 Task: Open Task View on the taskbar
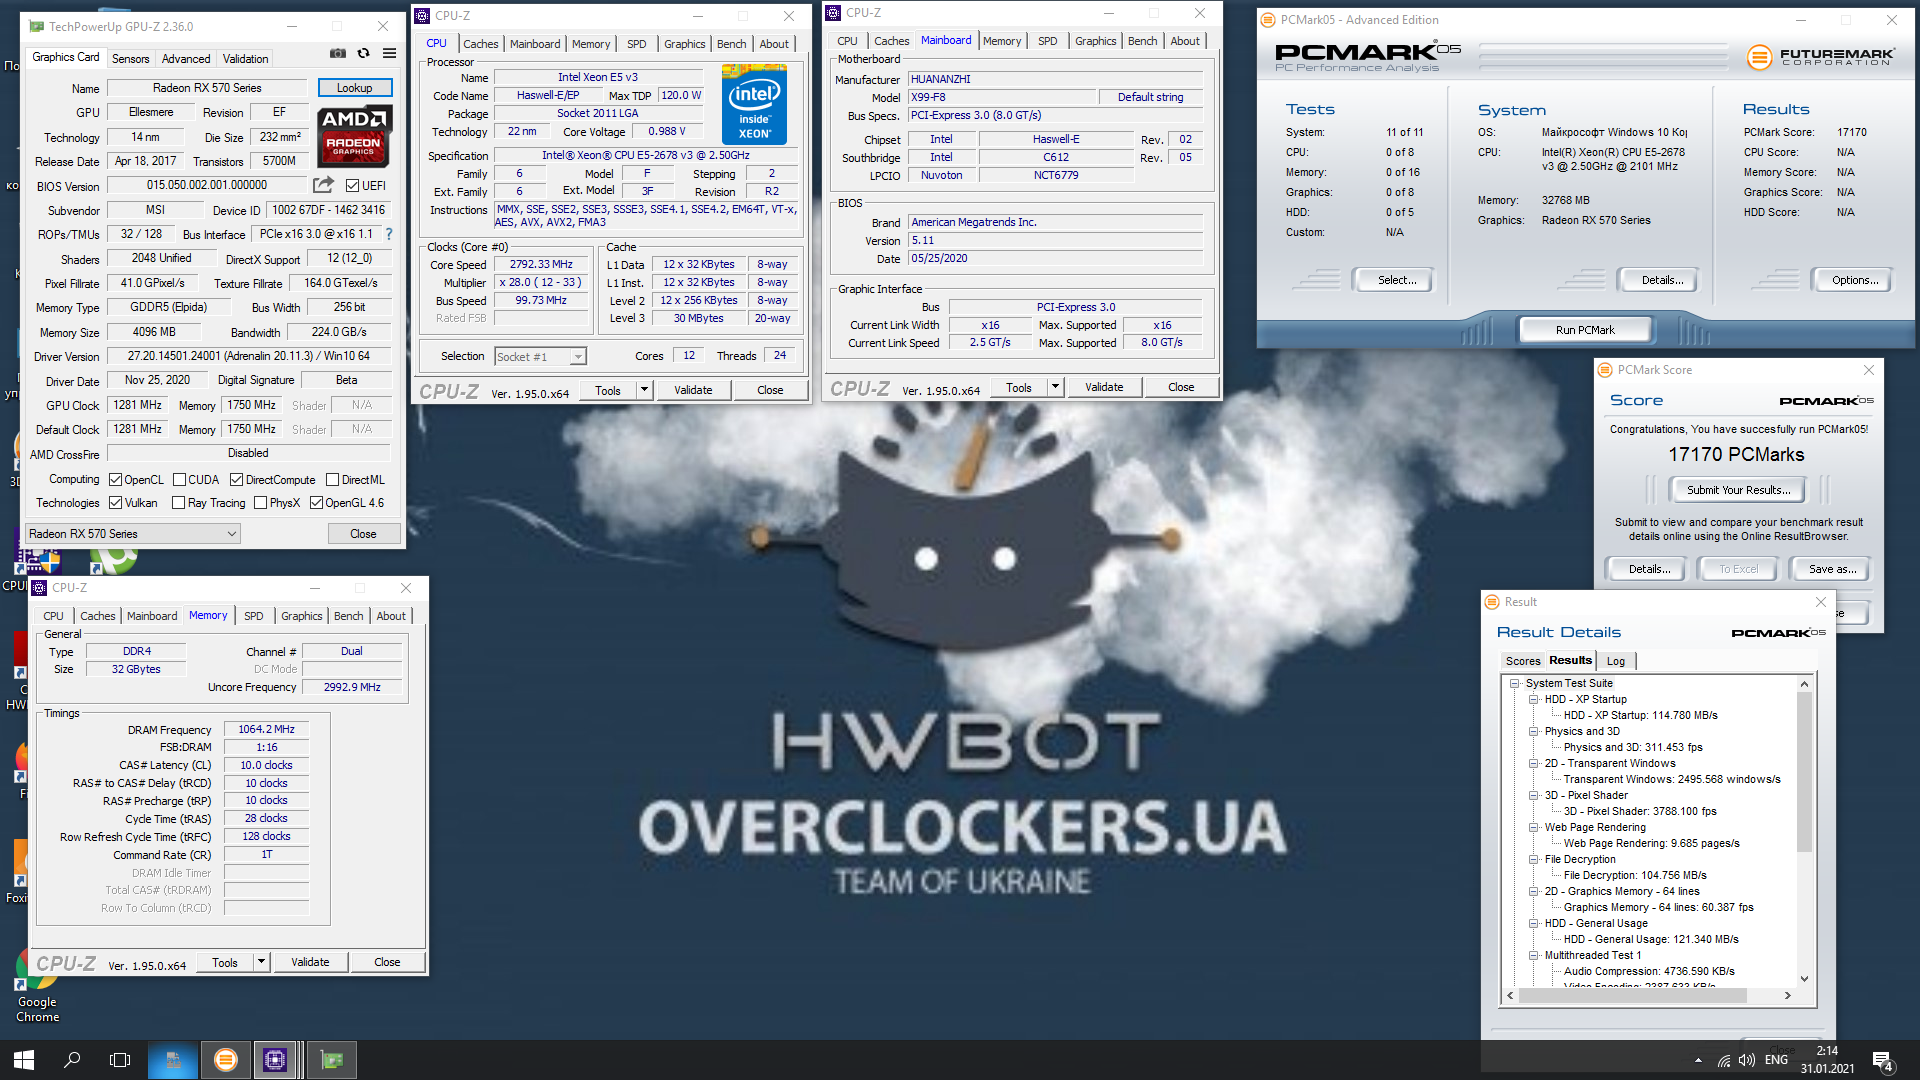click(120, 1060)
